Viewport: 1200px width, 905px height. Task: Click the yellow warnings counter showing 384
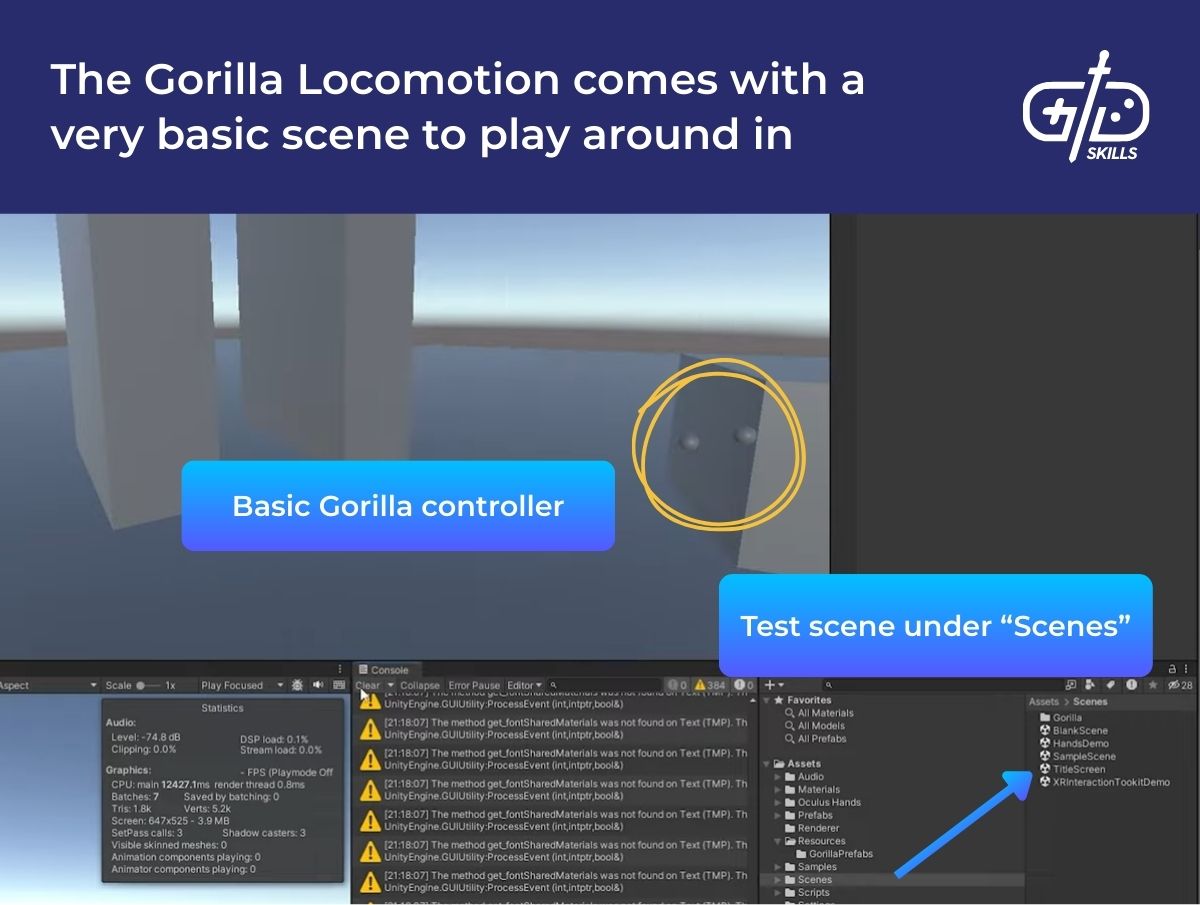[x=708, y=685]
